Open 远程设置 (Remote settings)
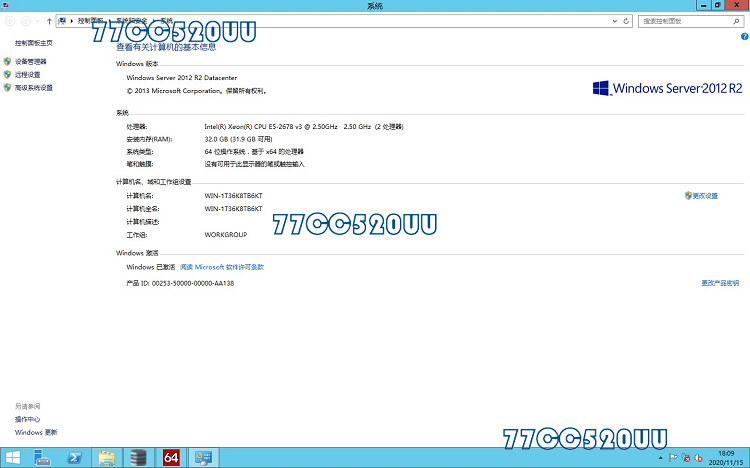 click(x=27, y=75)
